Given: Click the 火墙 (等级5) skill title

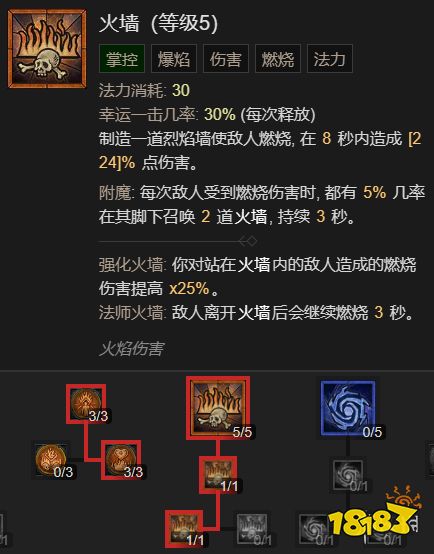Looking at the screenshot, I should pyautogui.click(x=158, y=24).
